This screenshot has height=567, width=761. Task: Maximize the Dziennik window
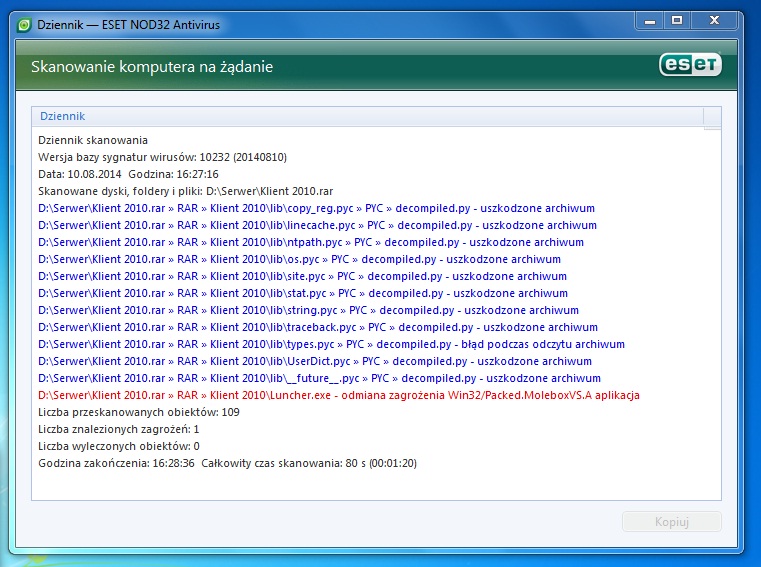point(677,21)
